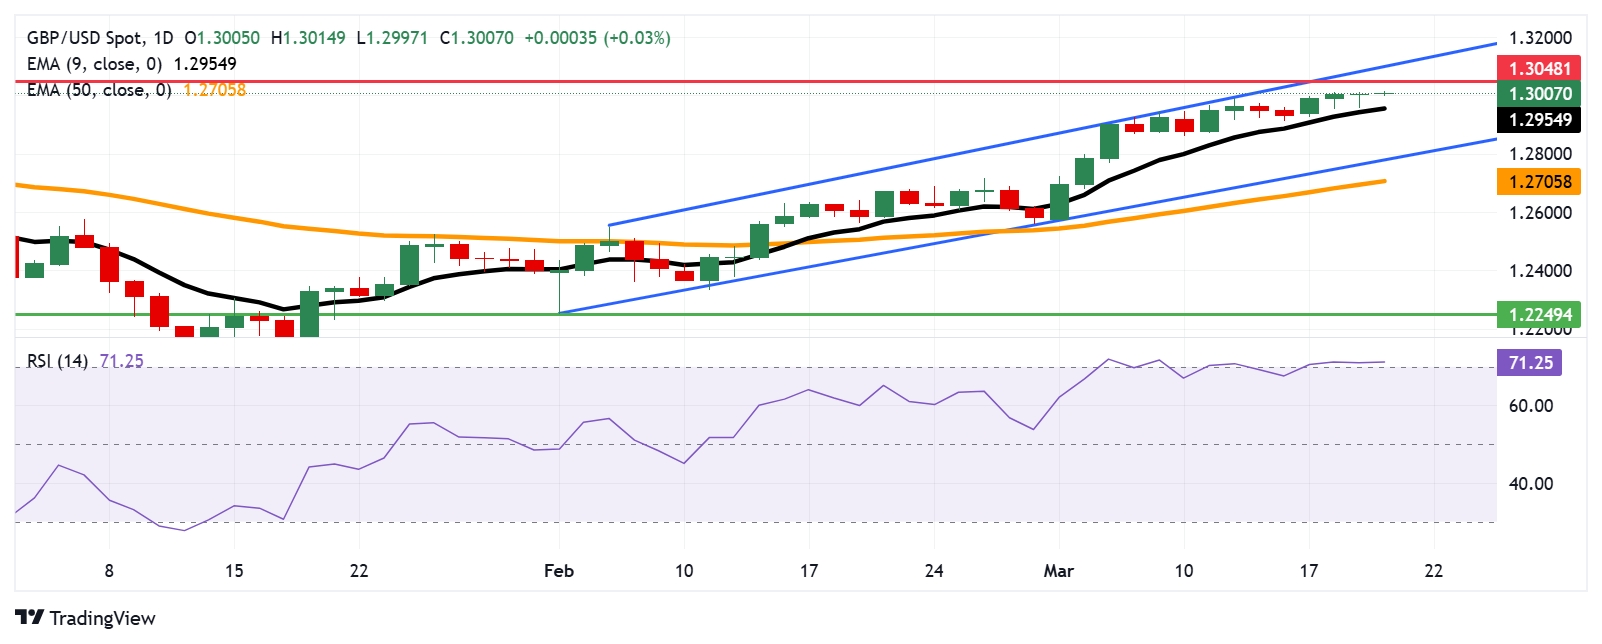Click the 40.00 level on the RSI scale
This screenshot has width=1602, height=644.
(1530, 484)
